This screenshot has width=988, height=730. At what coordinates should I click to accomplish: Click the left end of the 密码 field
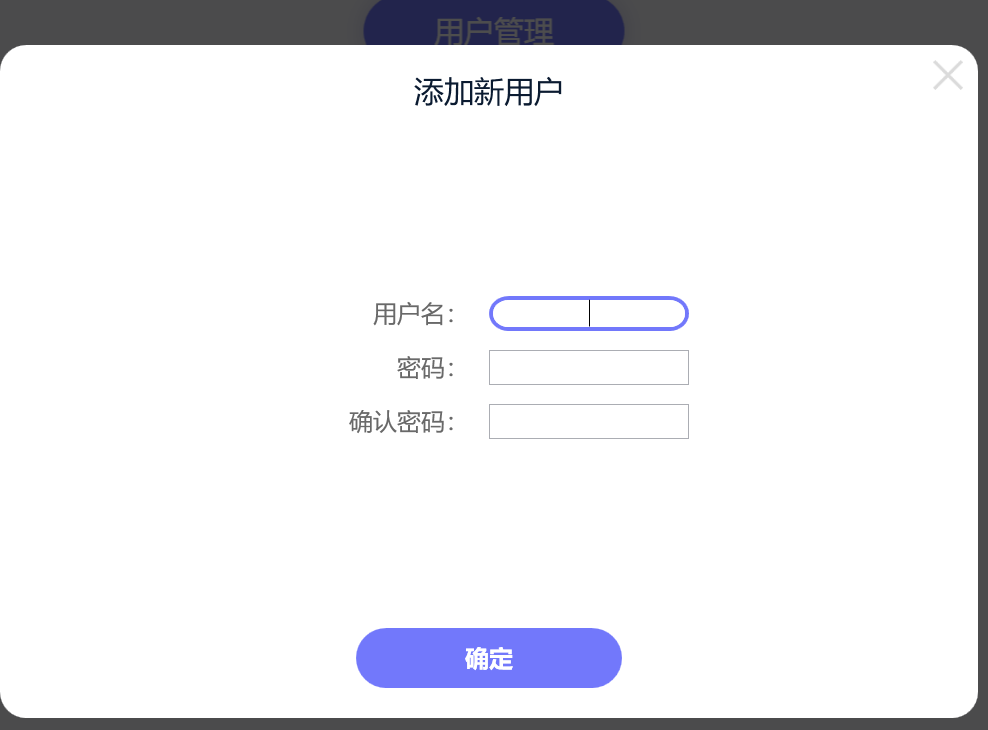tap(499, 367)
